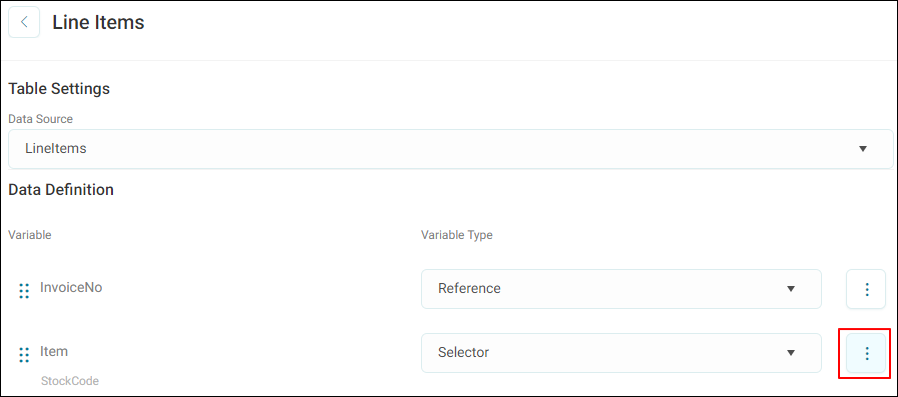The width and height of the screenshot is (898, 397).
Task: Click the Data Source field label
Action: (x=41, y=119)
